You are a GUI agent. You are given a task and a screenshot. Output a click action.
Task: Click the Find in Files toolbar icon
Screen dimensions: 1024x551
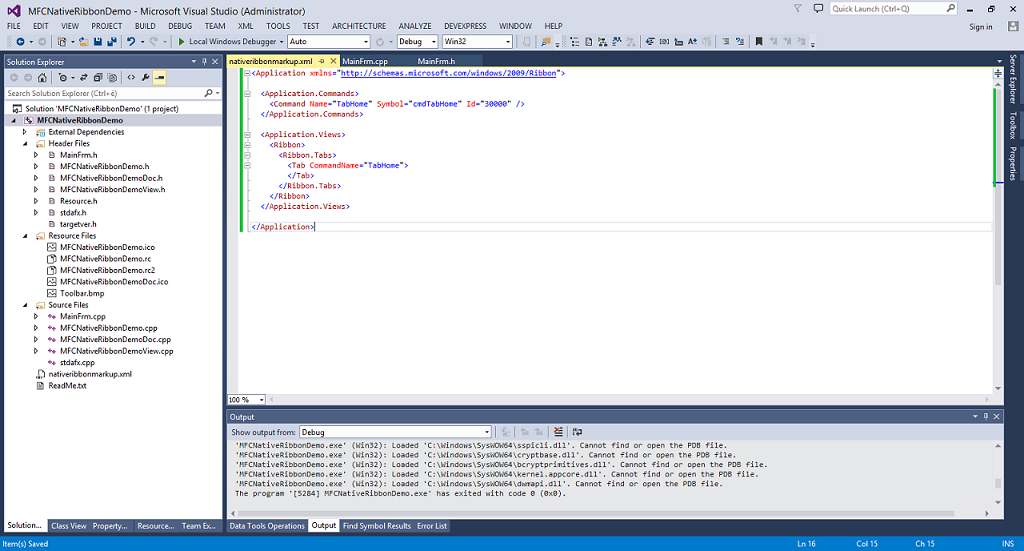tap(545, 42)
